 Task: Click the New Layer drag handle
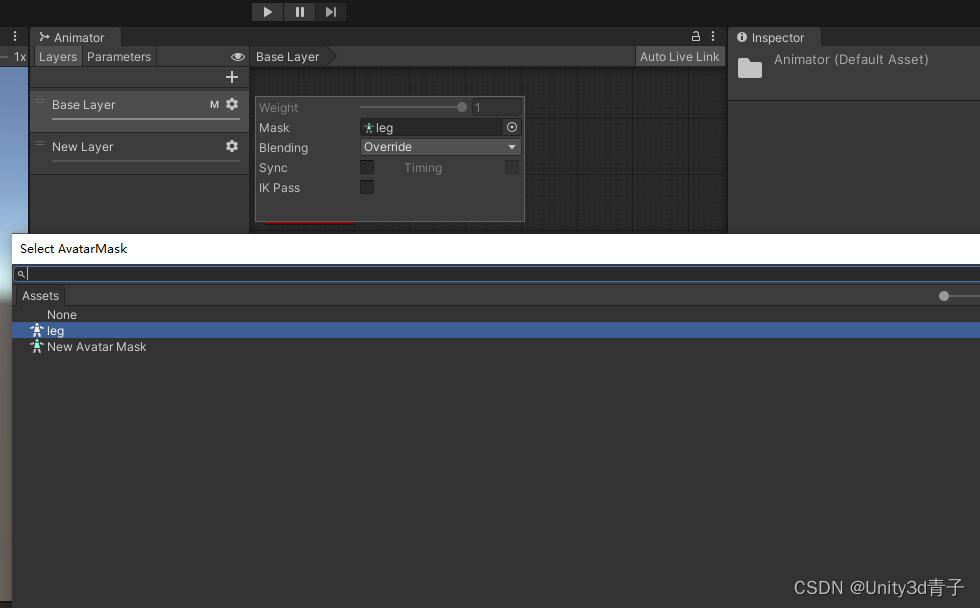tap(40, 143)
